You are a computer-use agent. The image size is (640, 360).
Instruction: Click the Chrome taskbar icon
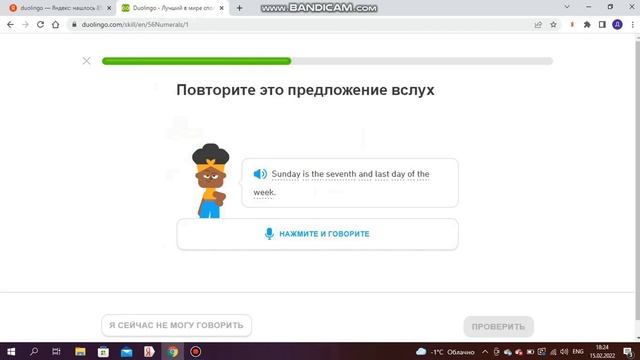click(x=172, y=351)
